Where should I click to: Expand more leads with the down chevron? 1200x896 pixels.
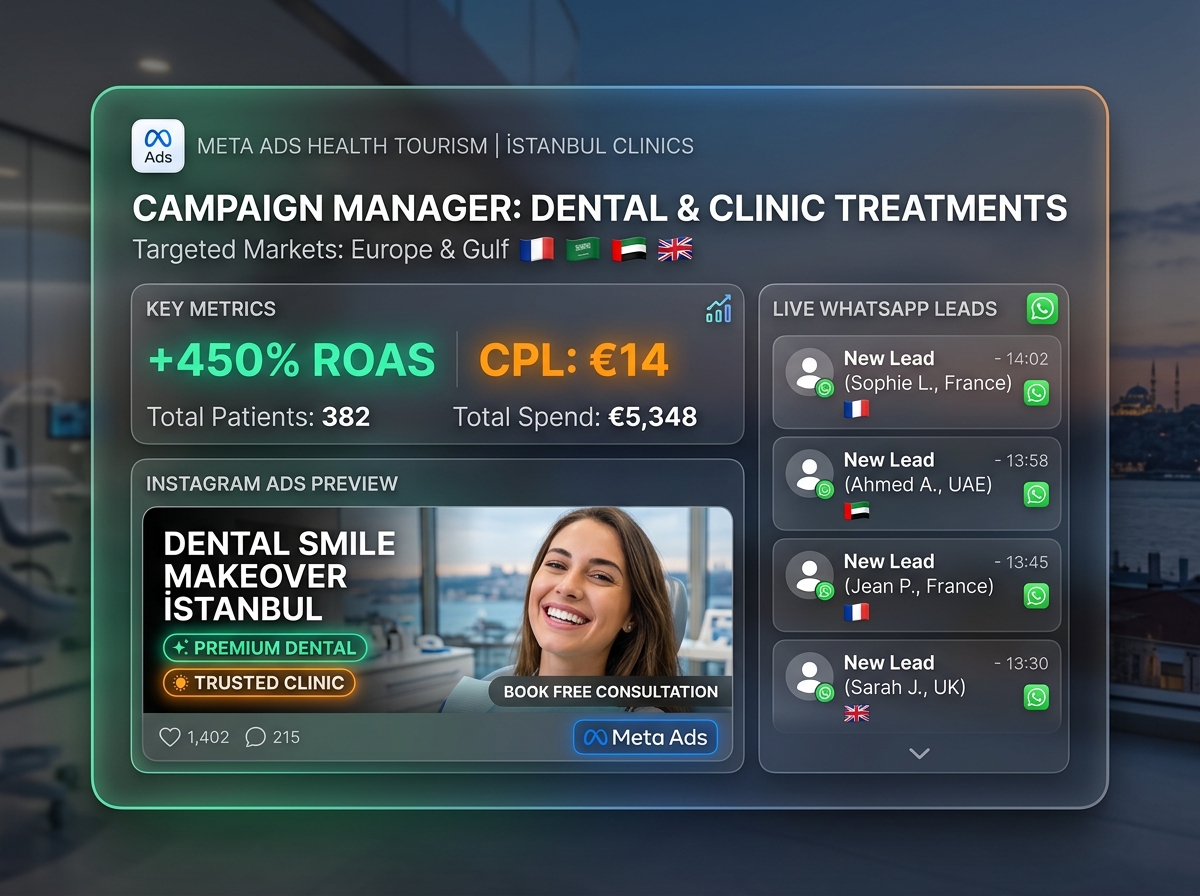pos(919,753)
